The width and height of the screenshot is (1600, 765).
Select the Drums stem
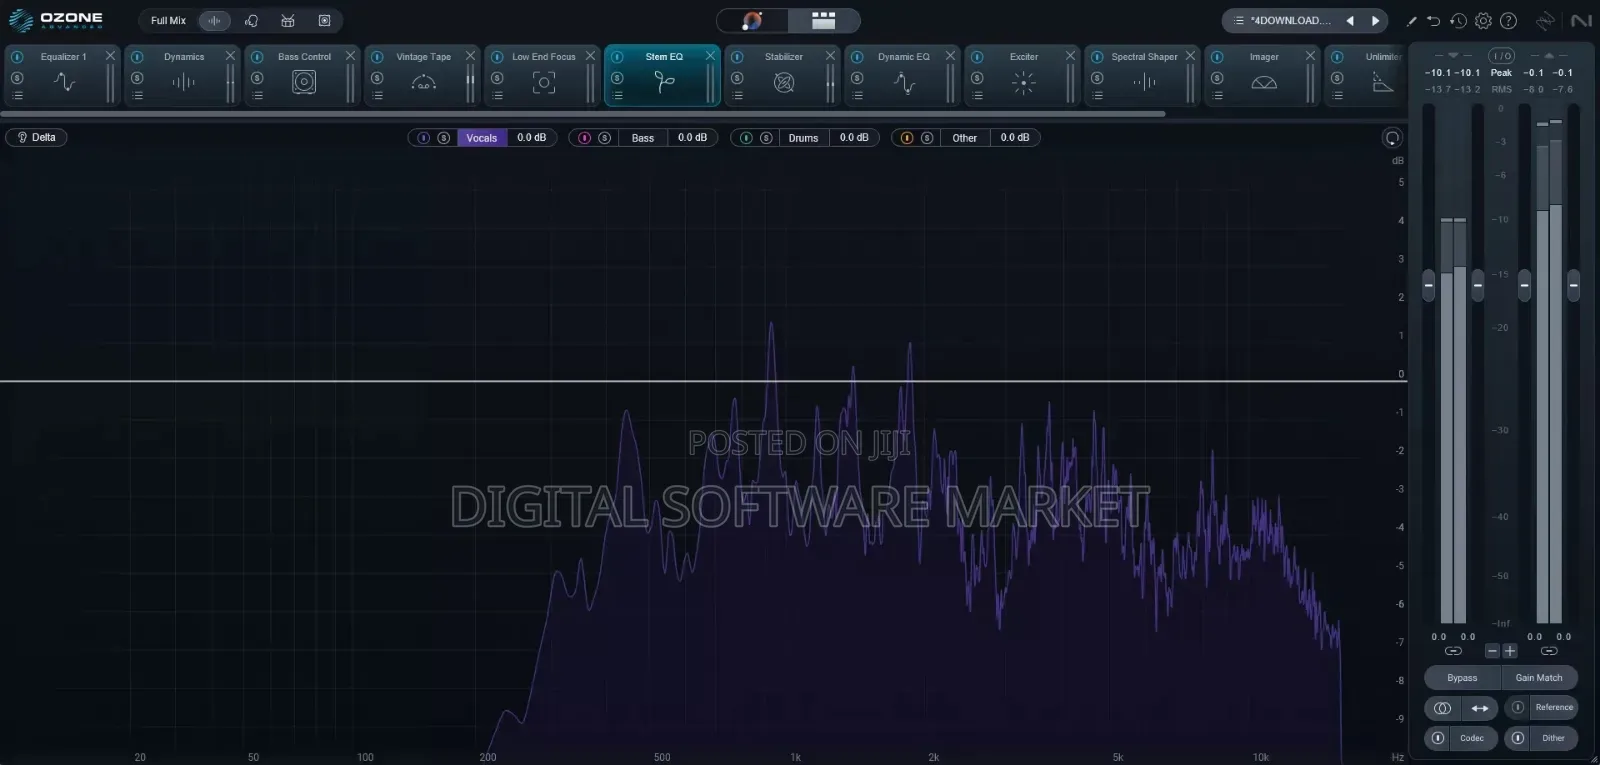click(x=803, y=138)
